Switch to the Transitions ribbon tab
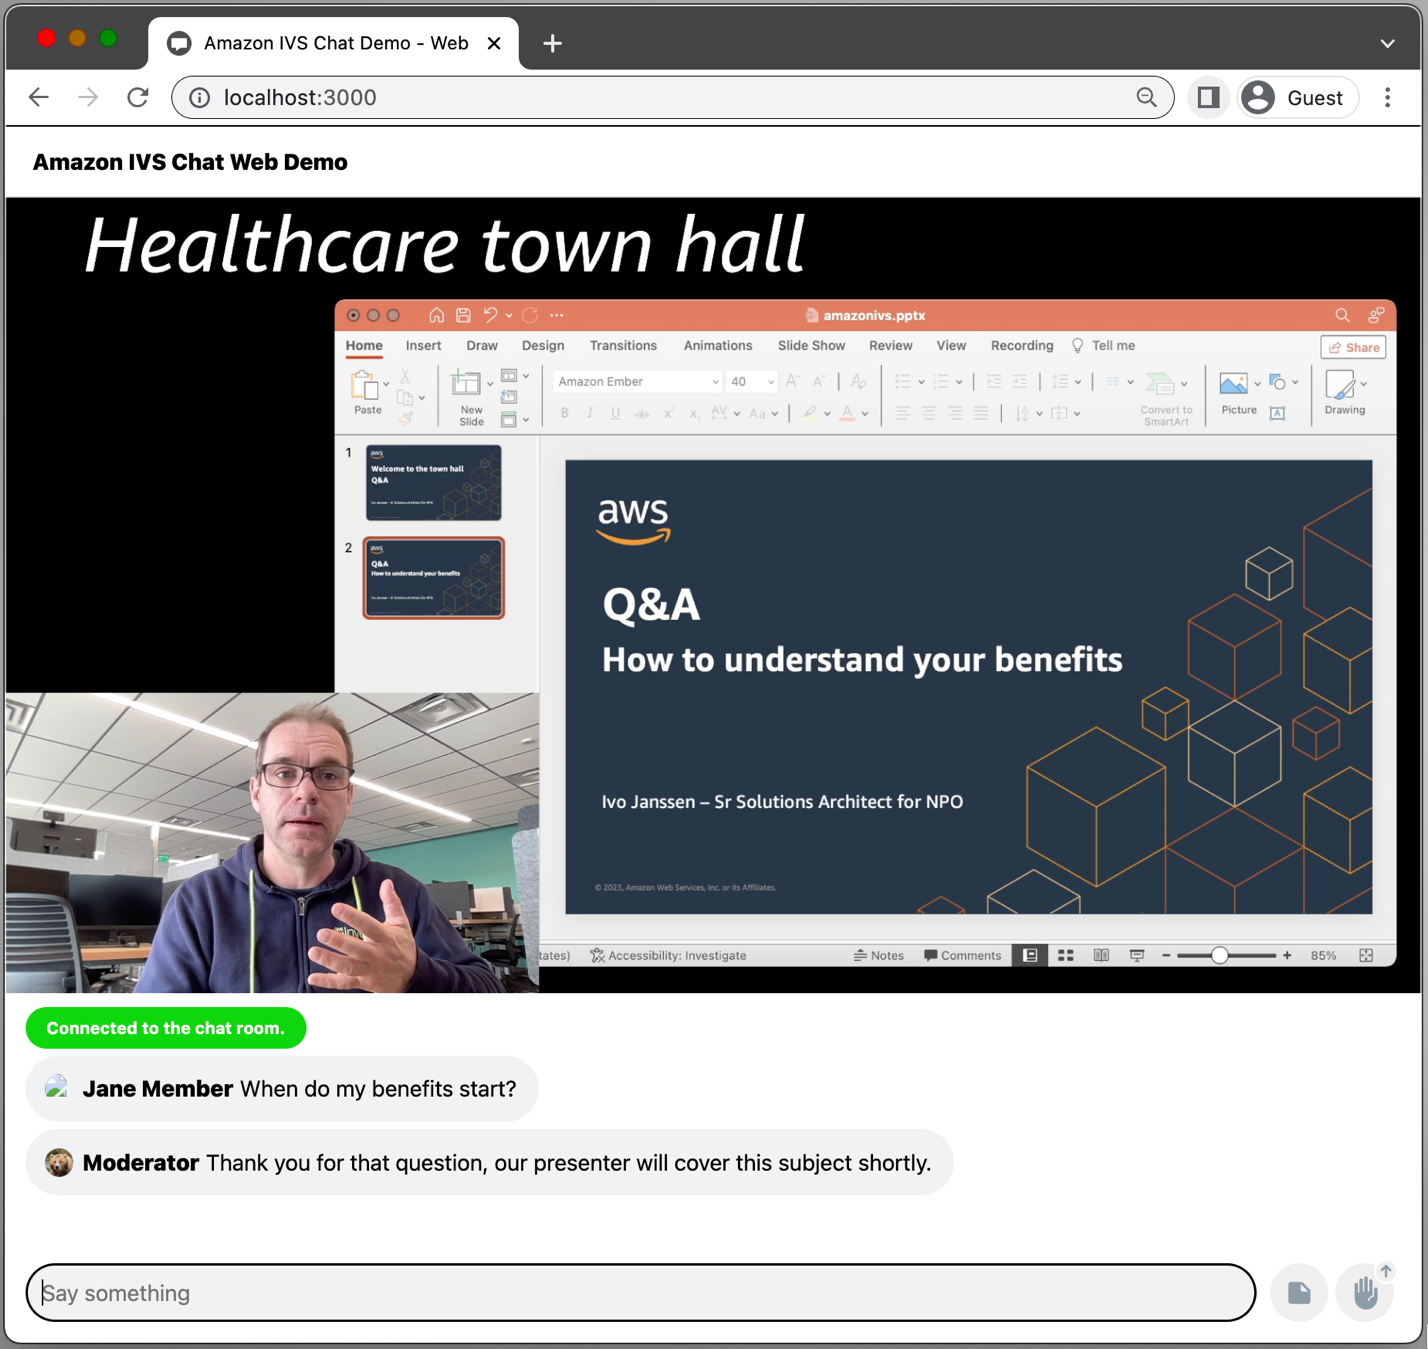 (x=622, y=346)
